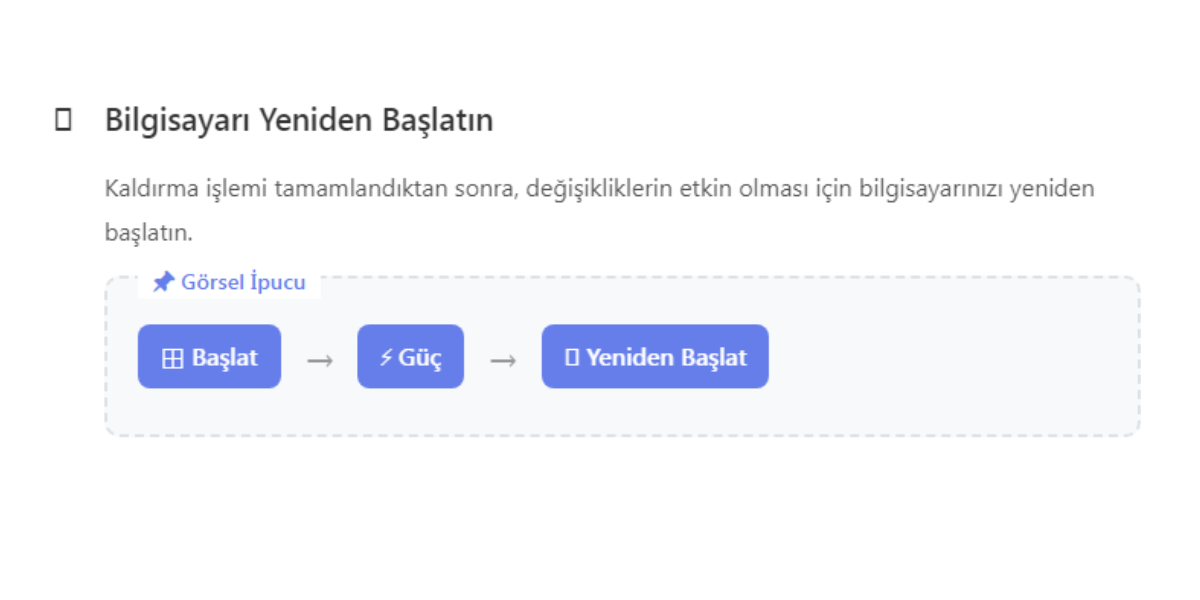Viewport: 1200px width, 600px height.
Task: Click empty area inside dashed hint box
Action: pyautogui.click(x=950, y=360)
